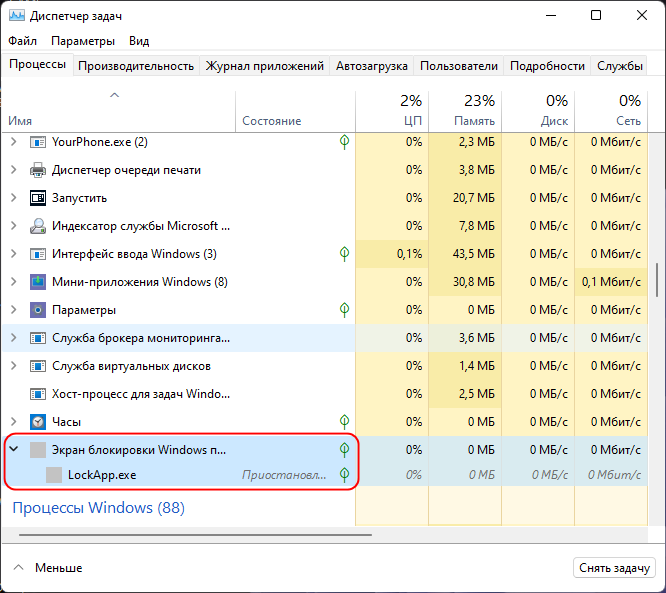This screenshot has width=666, height=593.
Task: Click the vertical scrollbar thumb
Action: (657, 280)
